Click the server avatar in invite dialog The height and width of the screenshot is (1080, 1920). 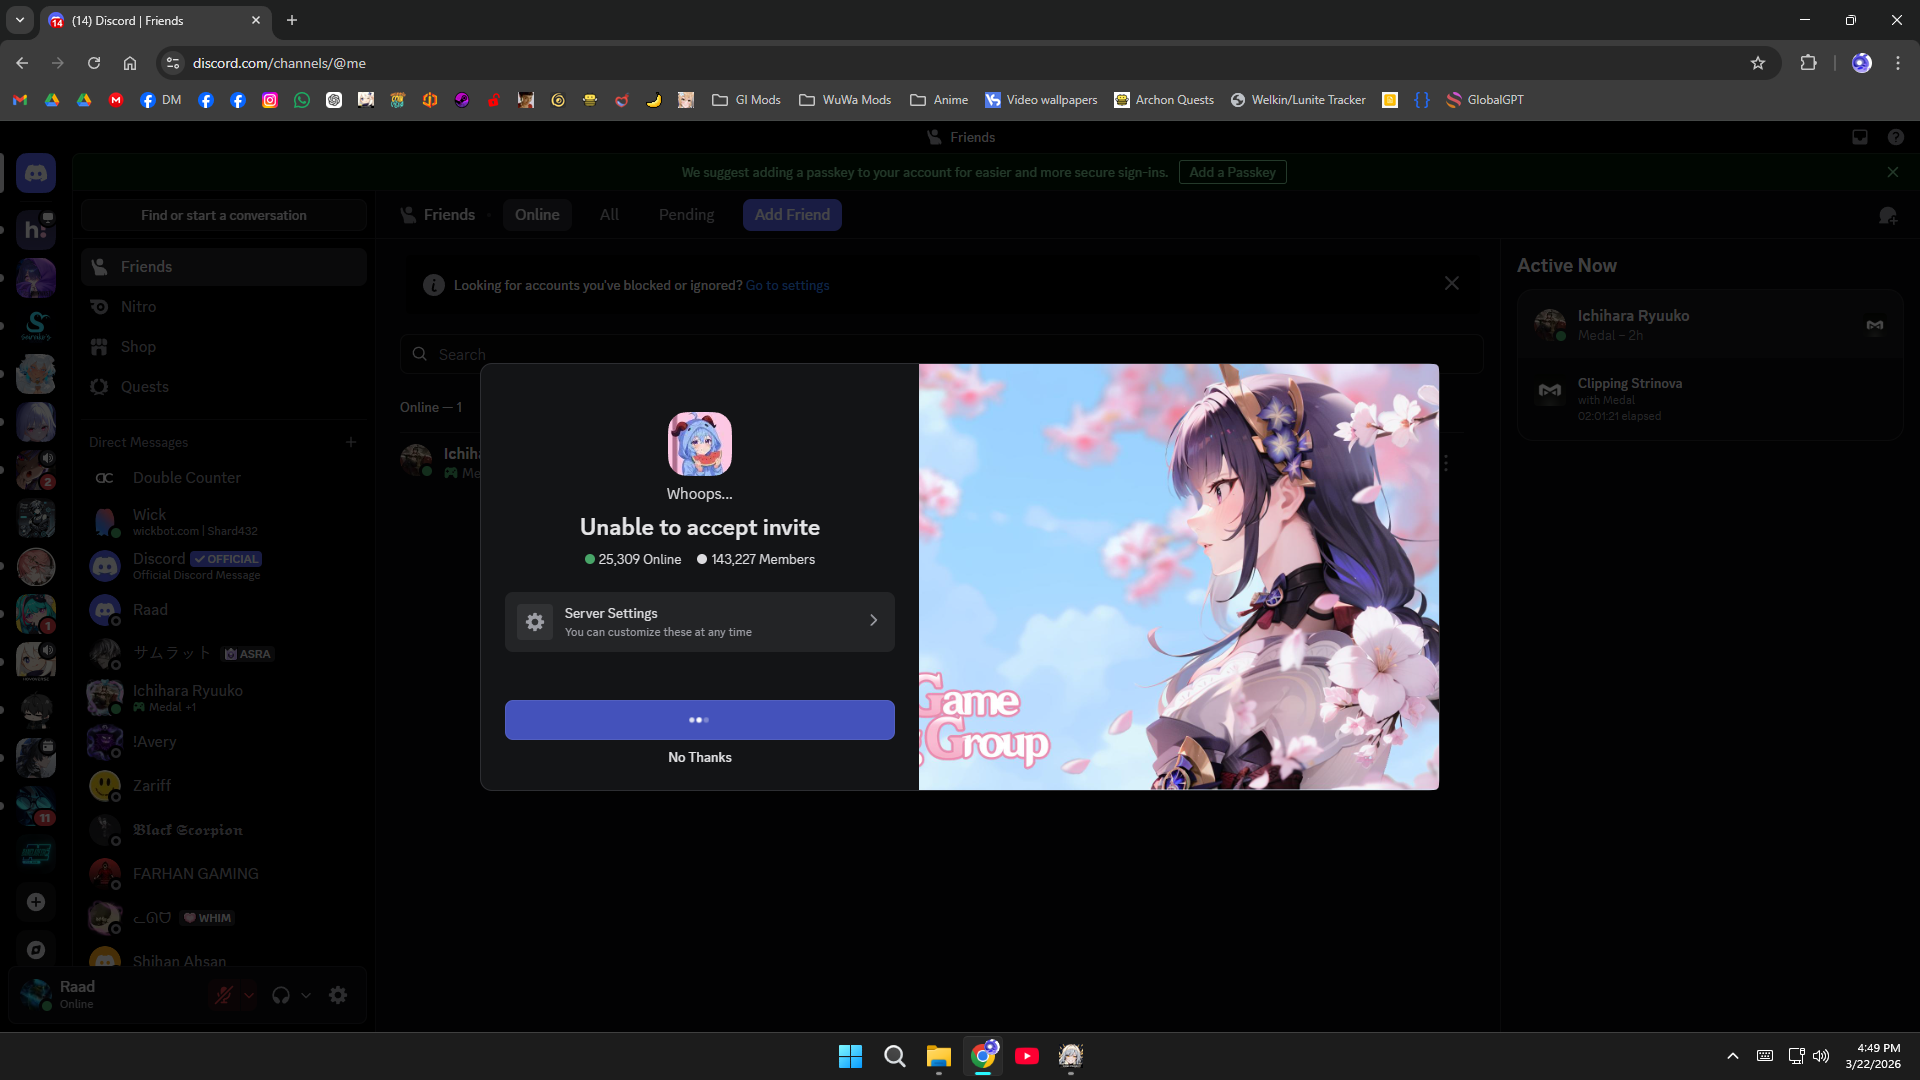click(700, 444)
